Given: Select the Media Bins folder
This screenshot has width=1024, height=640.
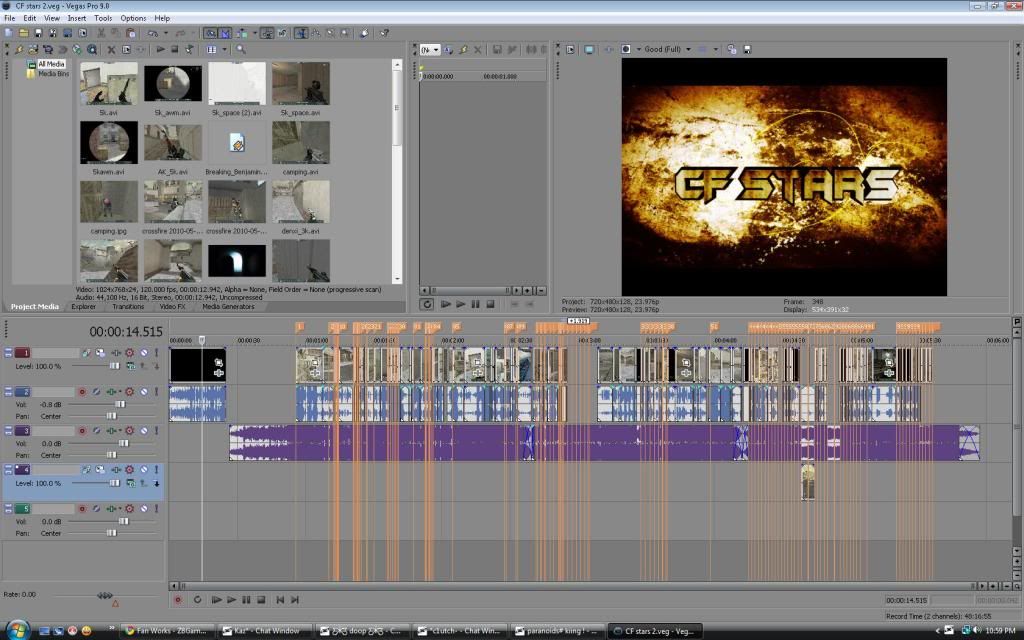Looking at the screenshot, I should click(x=53, y=73).
